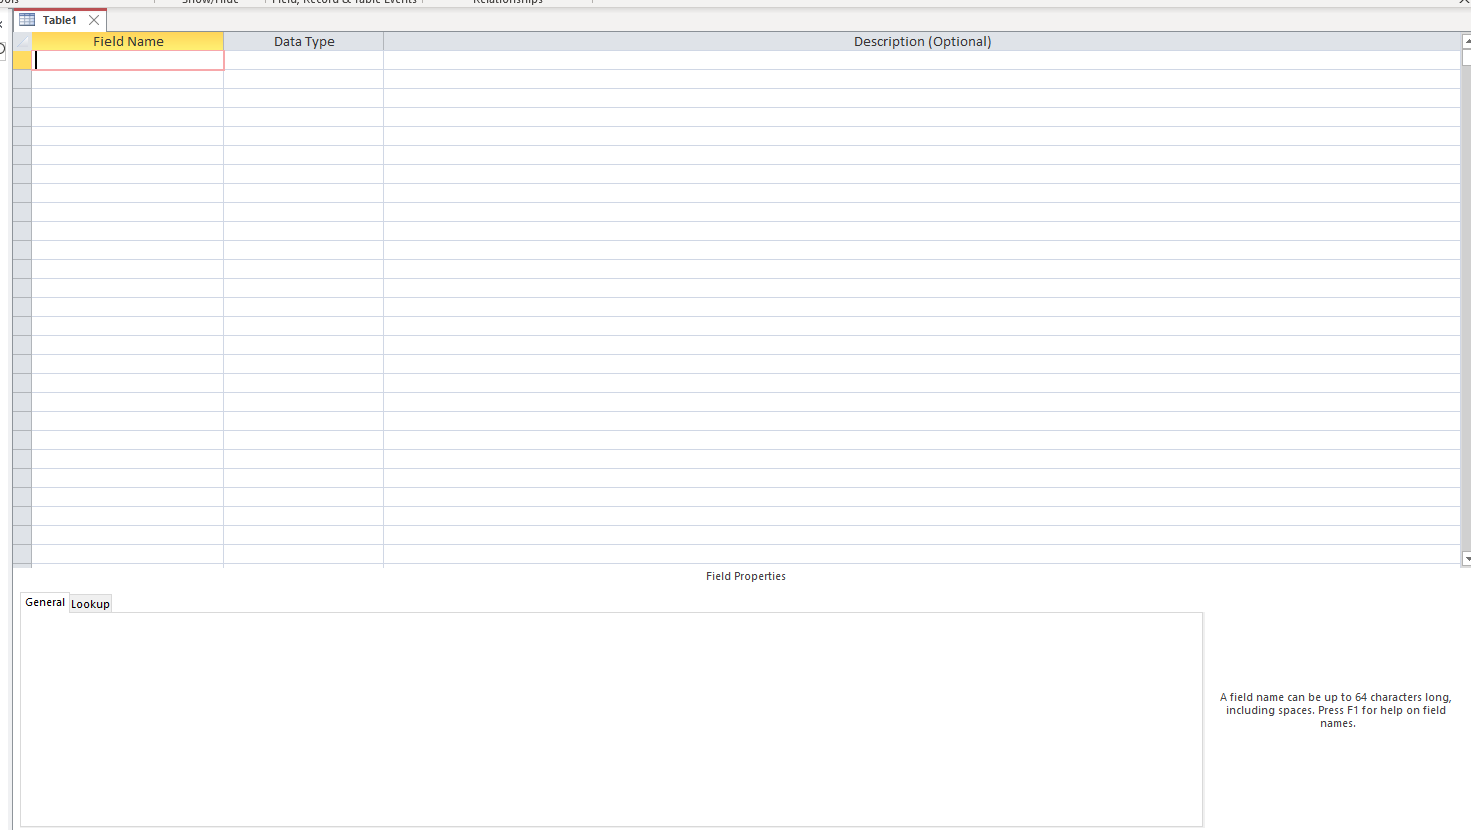Switch to the Lookup properties tab

tap(90, 604)
